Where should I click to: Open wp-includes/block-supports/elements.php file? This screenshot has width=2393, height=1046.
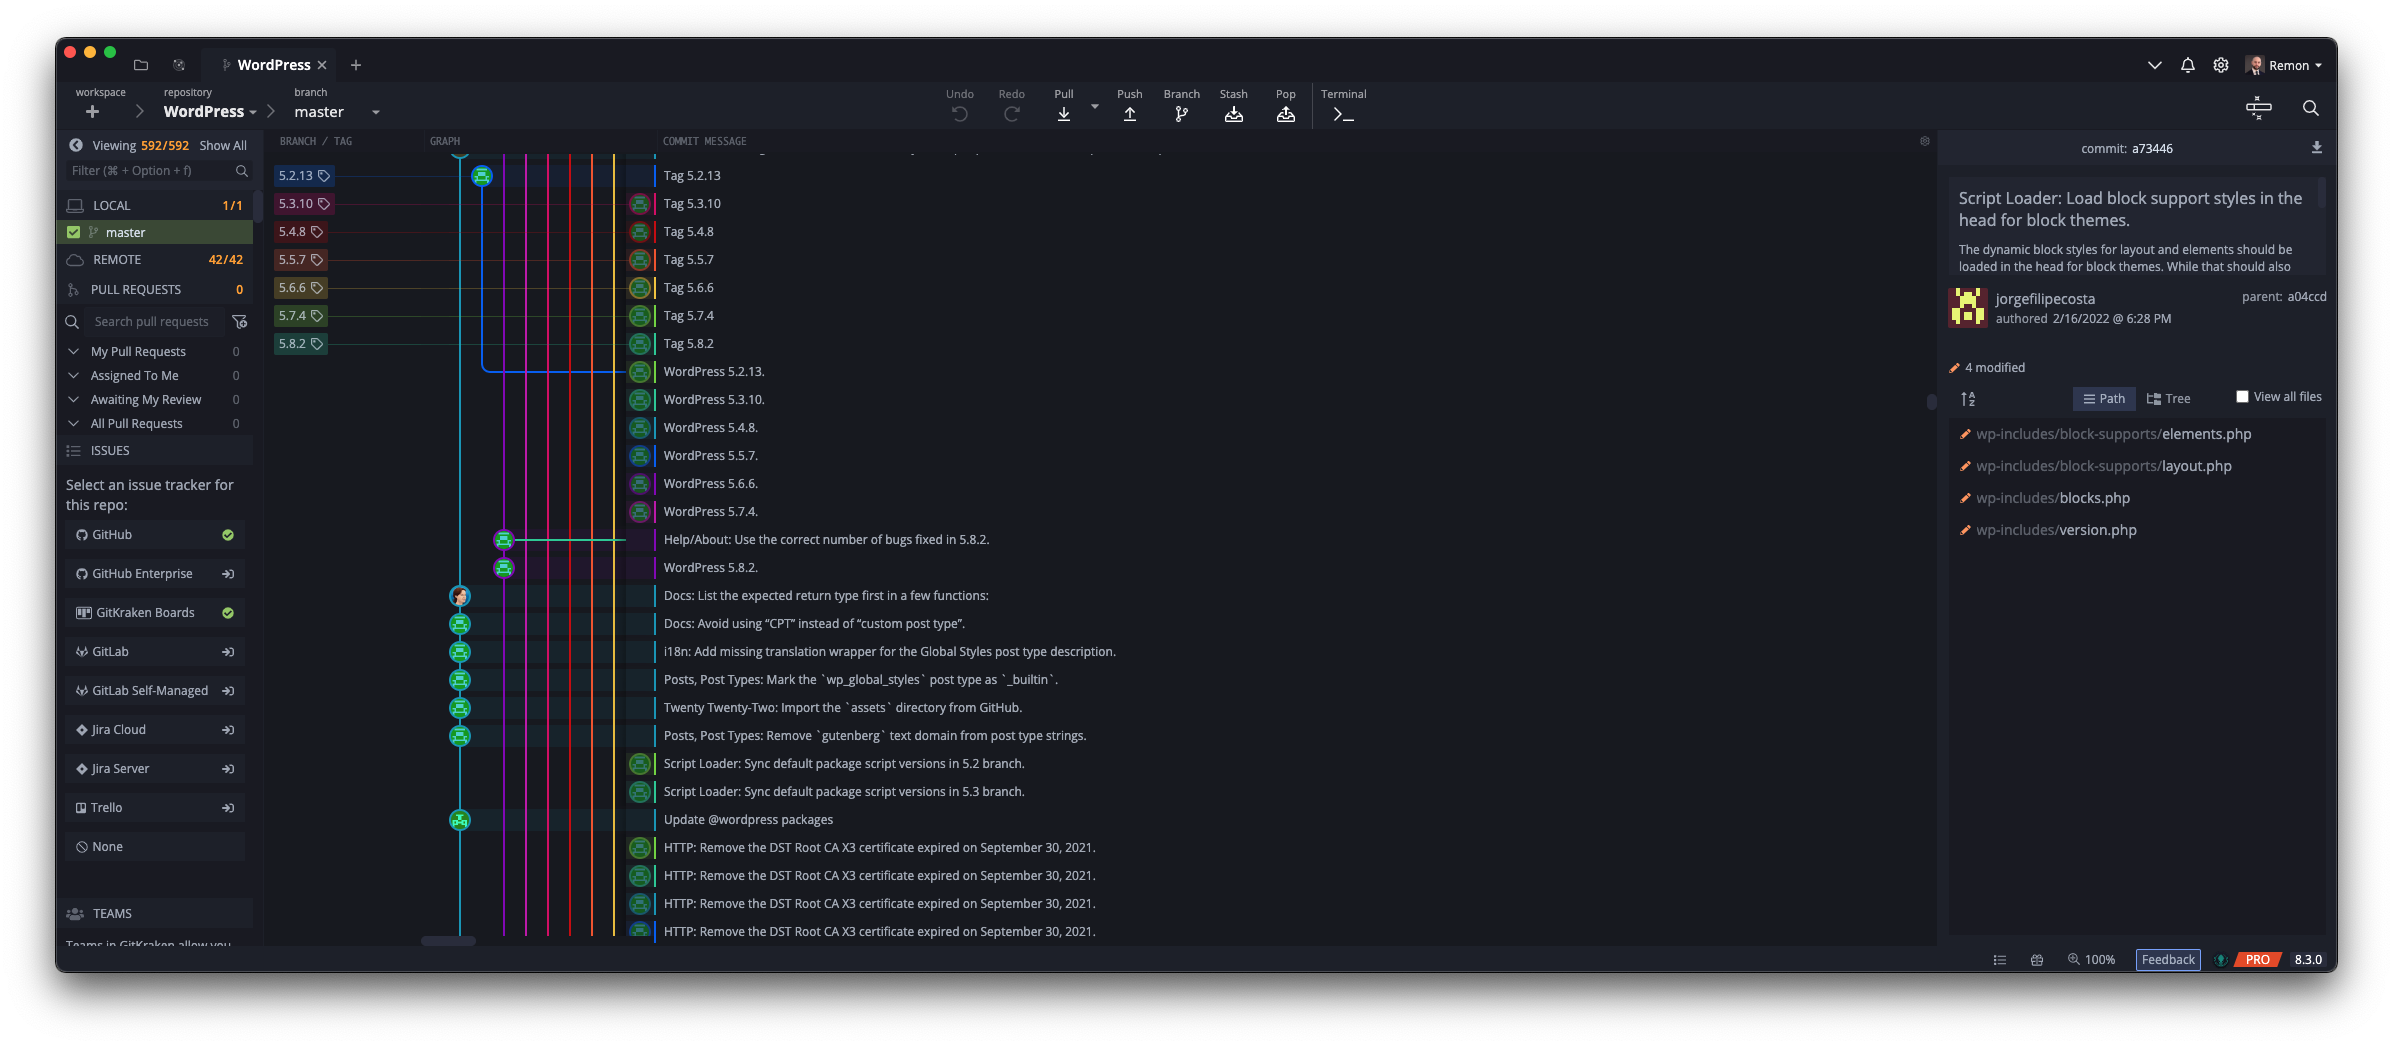(2112, 434)
